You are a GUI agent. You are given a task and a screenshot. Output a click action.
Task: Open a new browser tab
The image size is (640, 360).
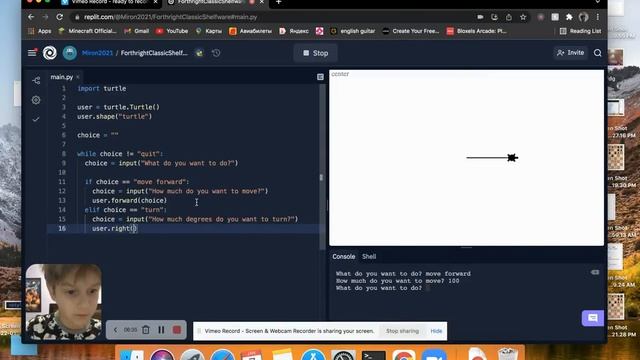(x=278, y=2)
